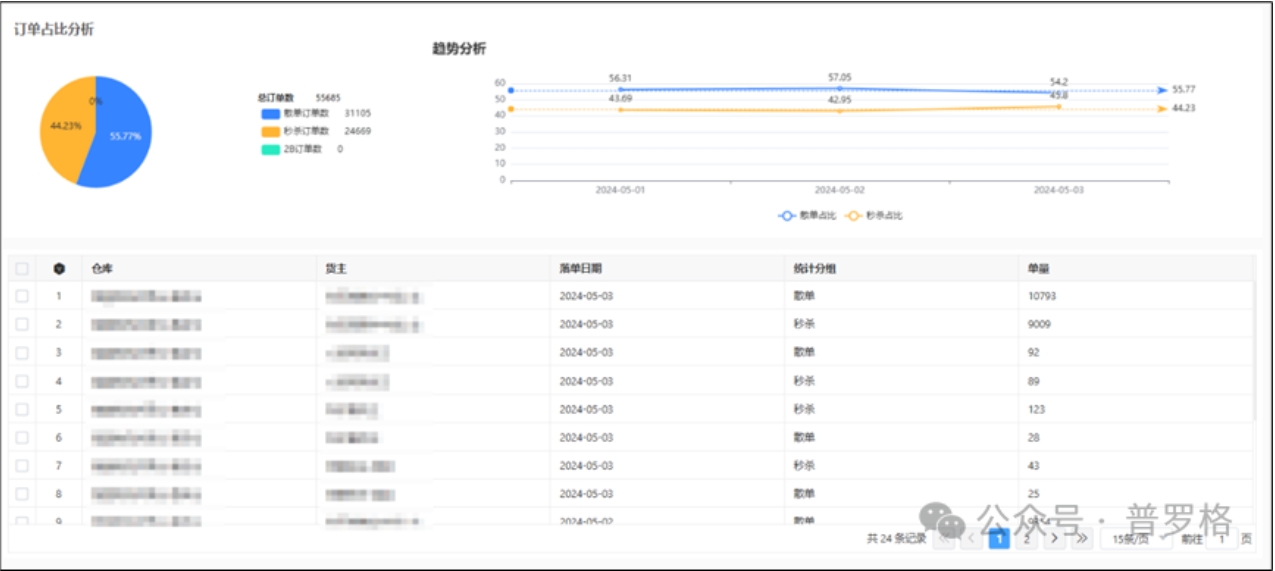Click the 仓库 column header
Screen dimensions: 1275x571
(102, 268)
